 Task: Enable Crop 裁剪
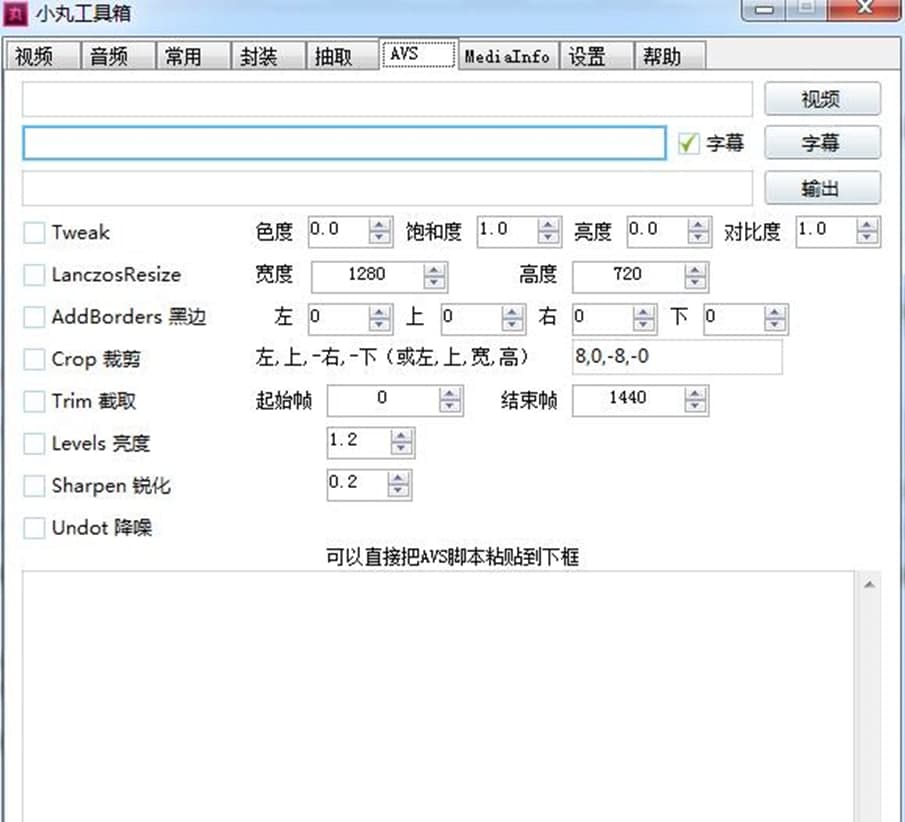coord(33,358)
